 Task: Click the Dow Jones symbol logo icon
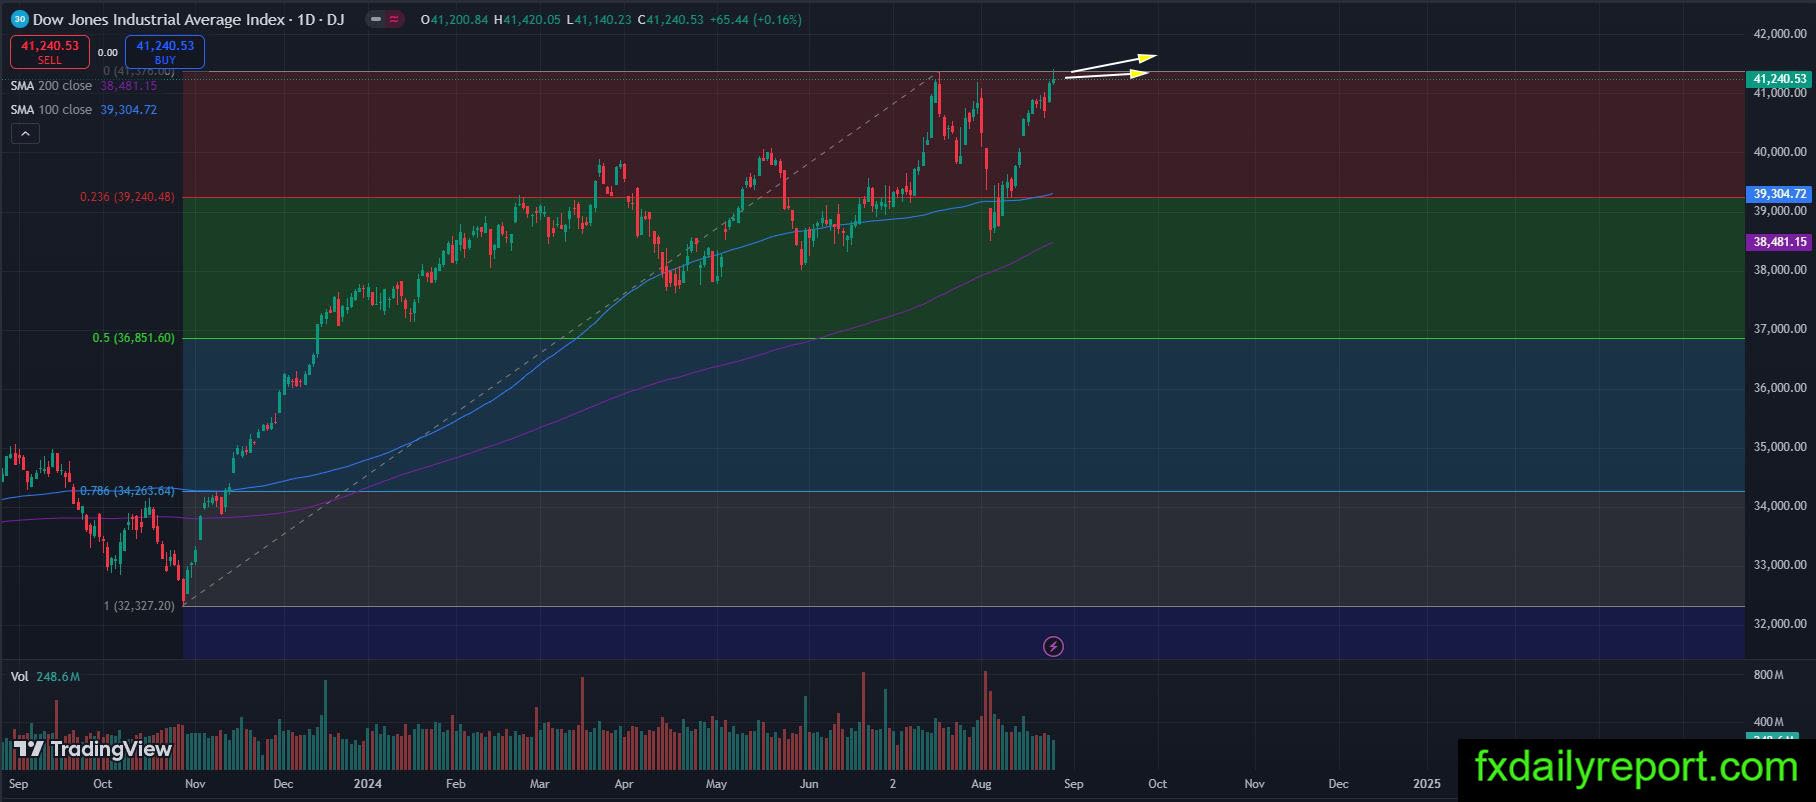pyautogui.click(x=19, y=19)
